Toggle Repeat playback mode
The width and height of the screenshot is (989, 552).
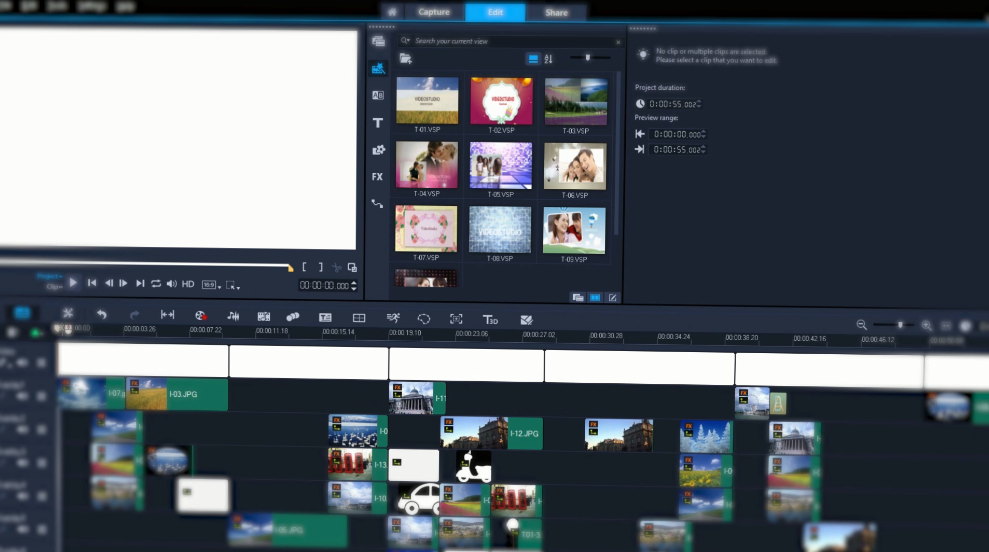click(156, 284)
